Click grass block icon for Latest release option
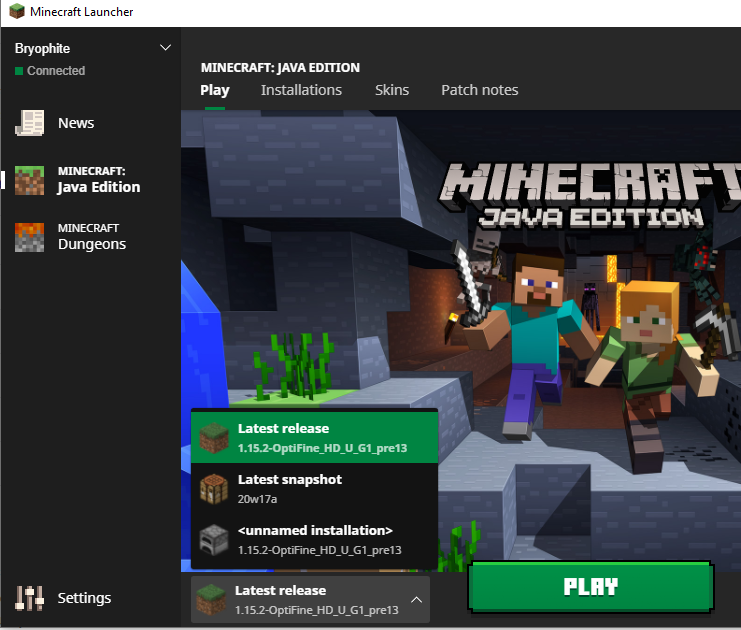This screenshot has height=630, width=741. (x=213, y=438)
